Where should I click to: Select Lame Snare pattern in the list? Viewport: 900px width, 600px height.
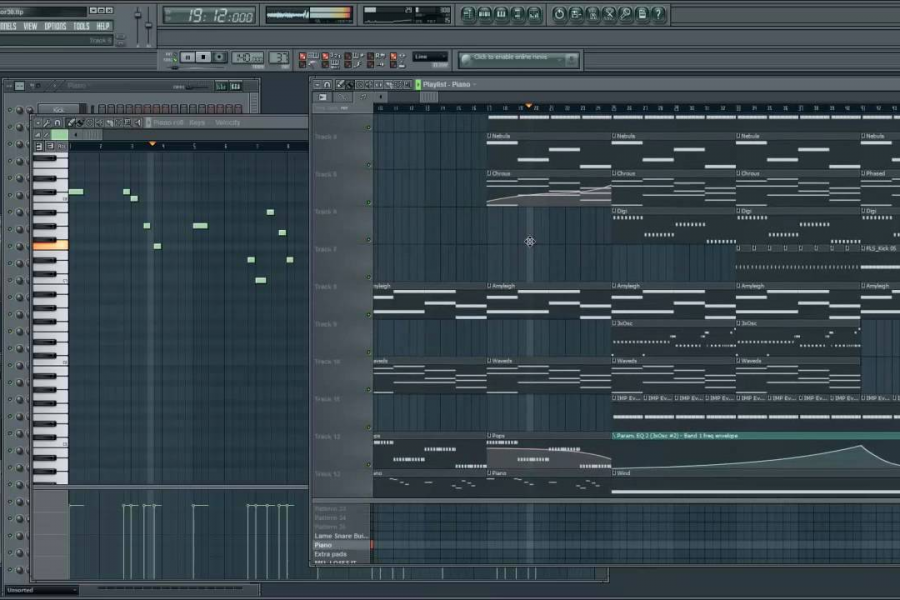click(342, 536)
